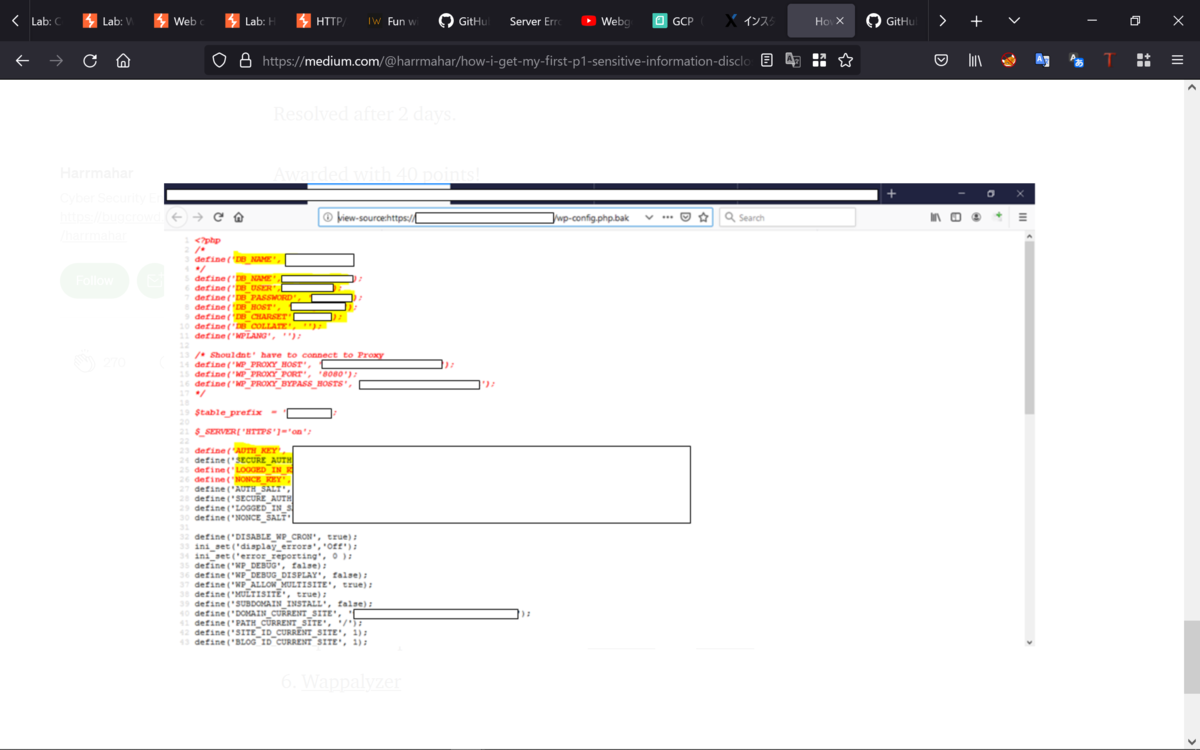Save page to Pocket
1200x750 pixels.
(941, 61)
